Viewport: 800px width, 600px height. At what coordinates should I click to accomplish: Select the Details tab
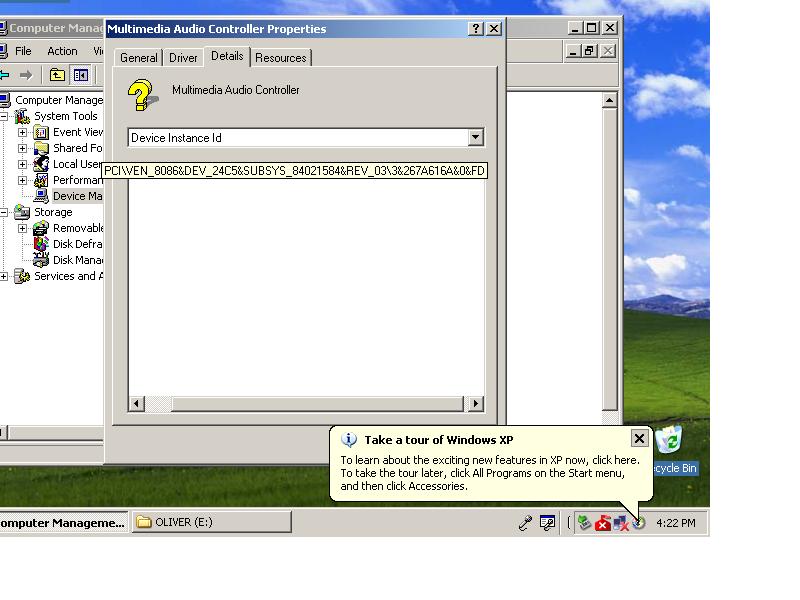click(227, 56)
